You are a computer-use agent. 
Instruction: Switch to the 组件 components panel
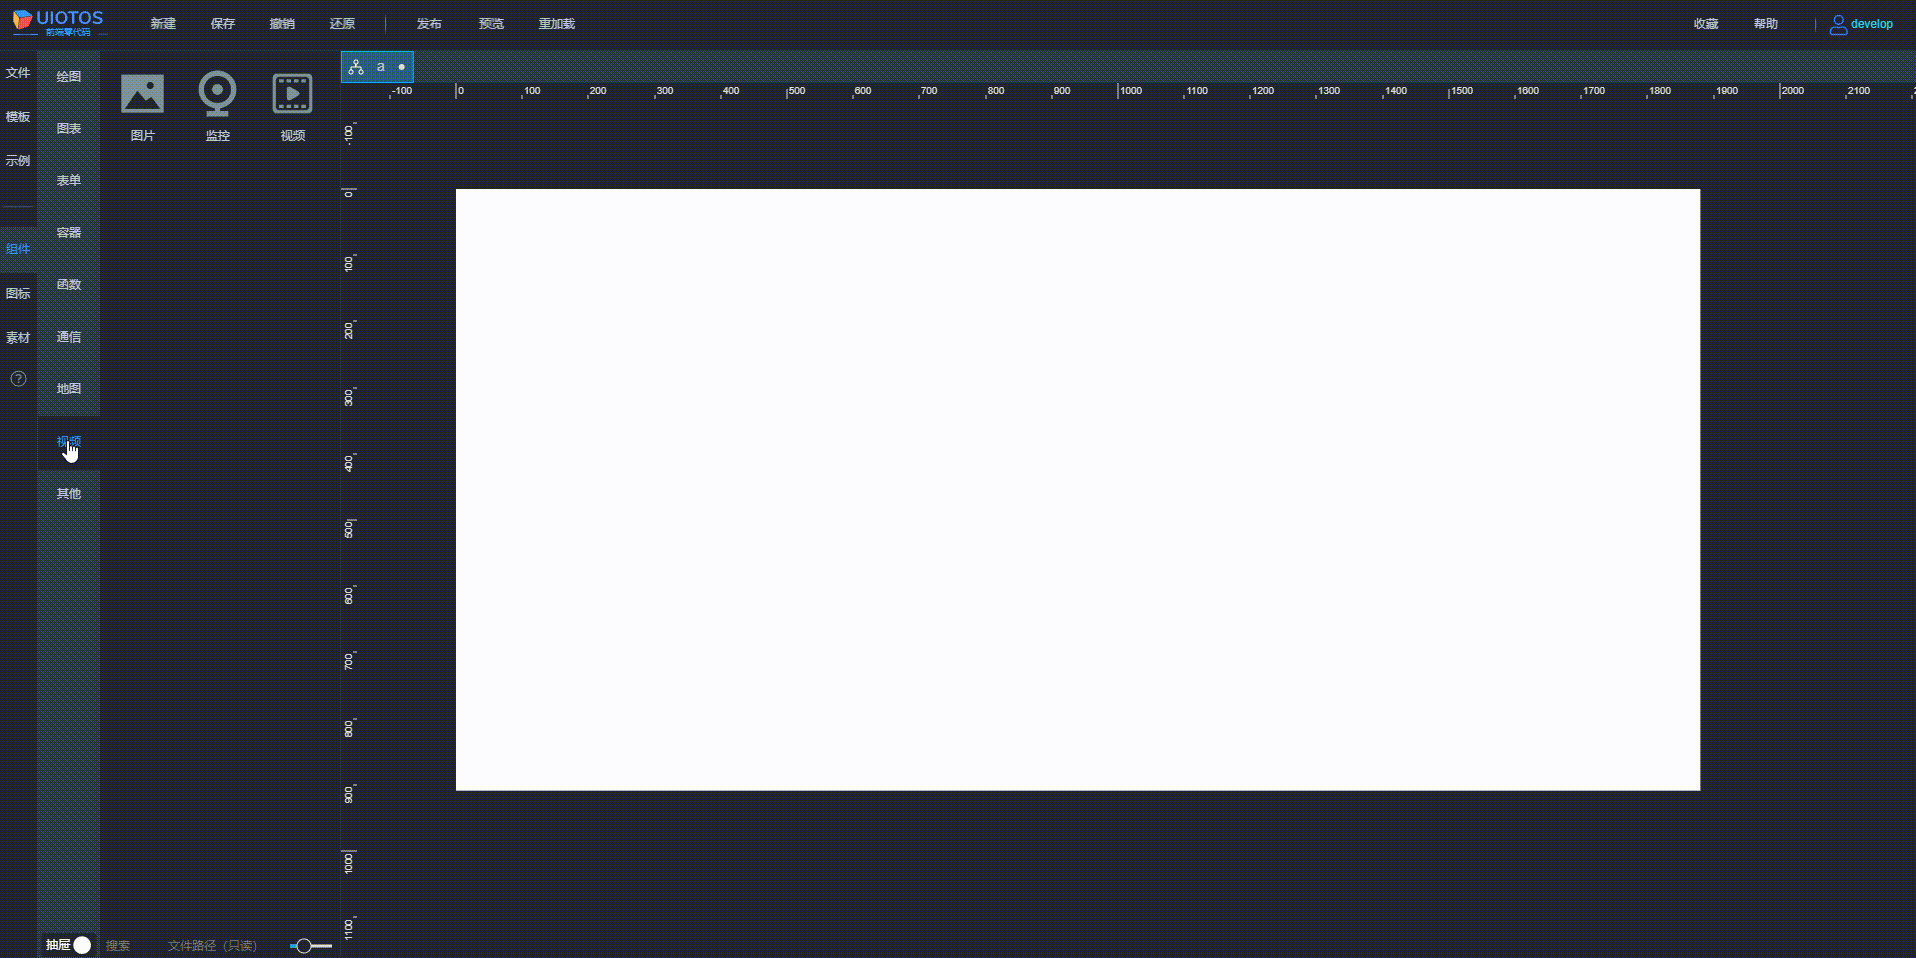click(x=17, y=248)
